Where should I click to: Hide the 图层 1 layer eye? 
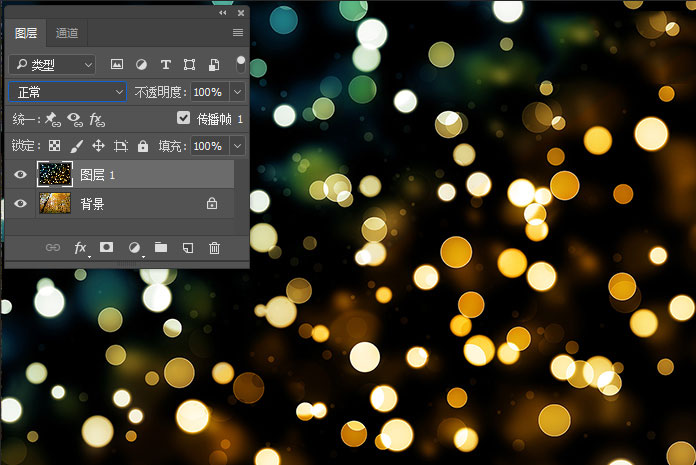tap(20, 175)
